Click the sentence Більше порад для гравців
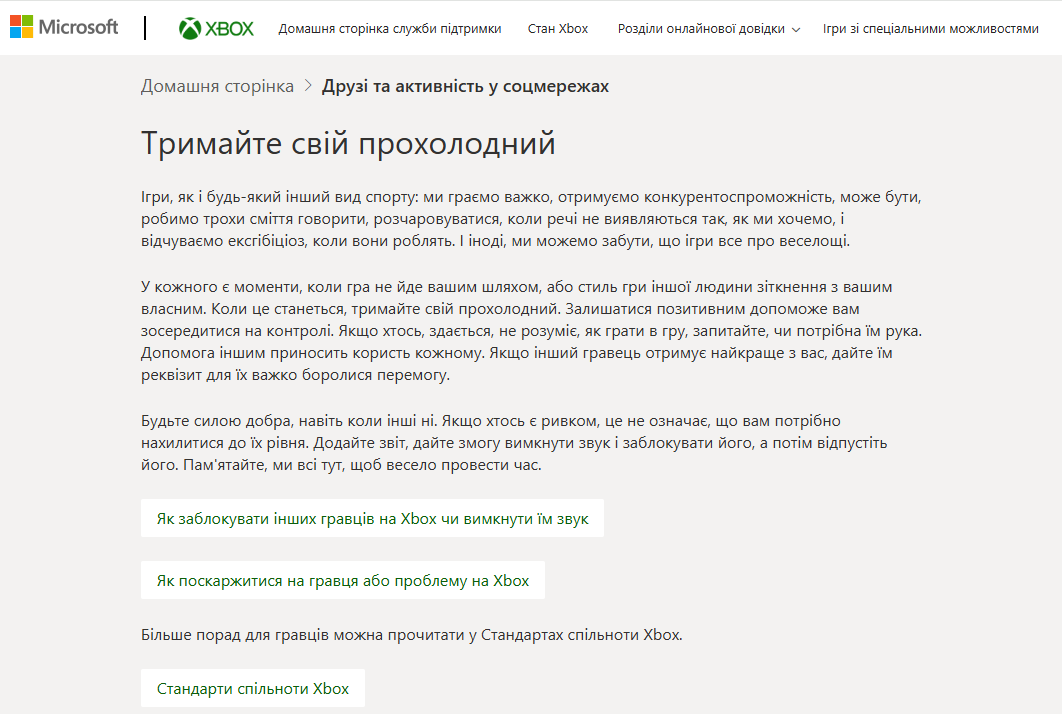Image resolution: width=1062 pixels, height=714 pixels. click(x=411, y=634)
